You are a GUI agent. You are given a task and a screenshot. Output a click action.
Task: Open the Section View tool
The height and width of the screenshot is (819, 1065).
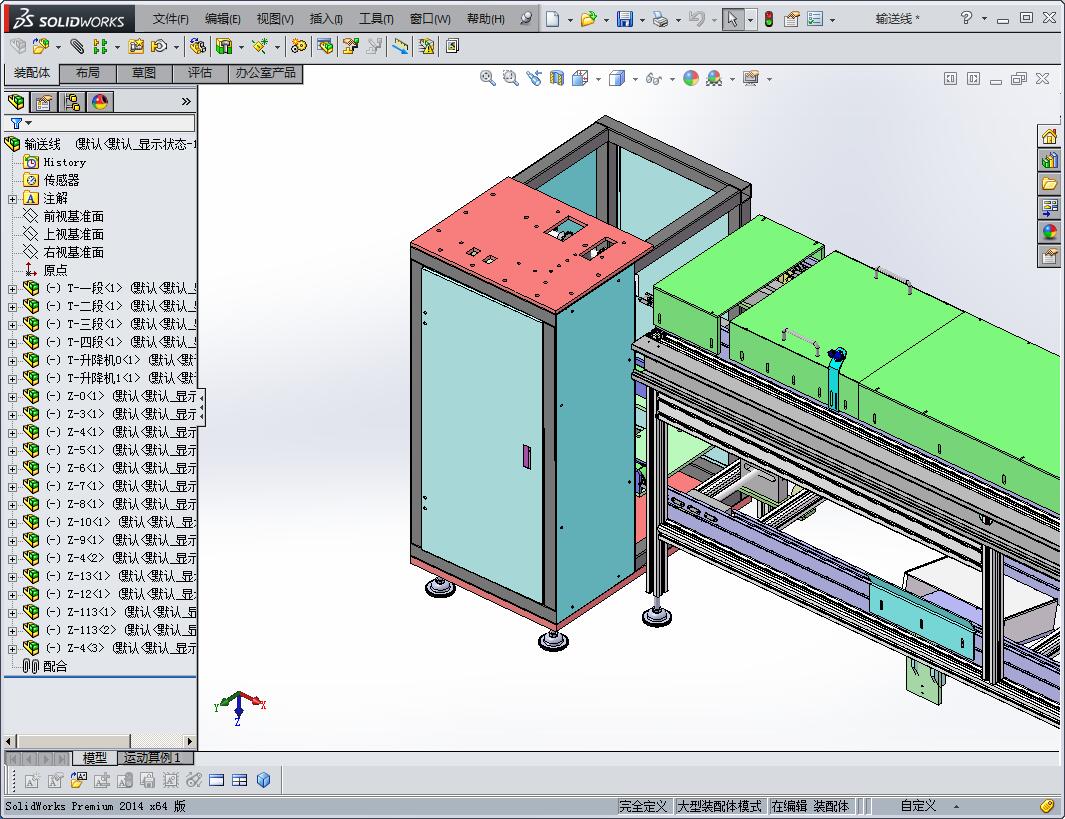click(557, 78)
